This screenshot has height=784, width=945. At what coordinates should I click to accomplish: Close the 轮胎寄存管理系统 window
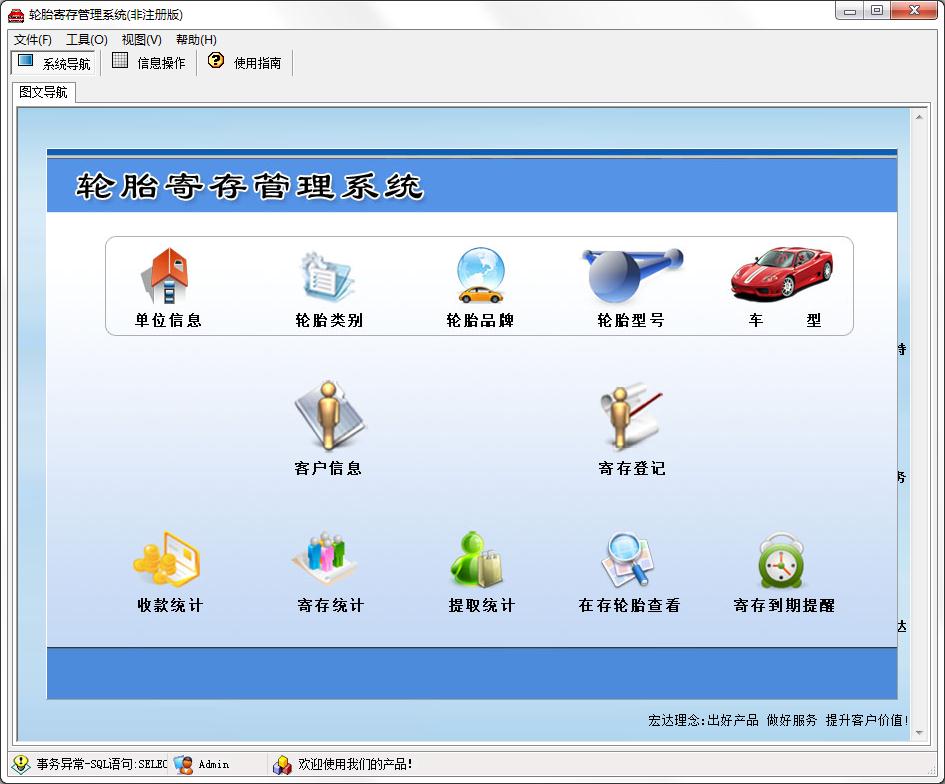[x=914, y=11]
